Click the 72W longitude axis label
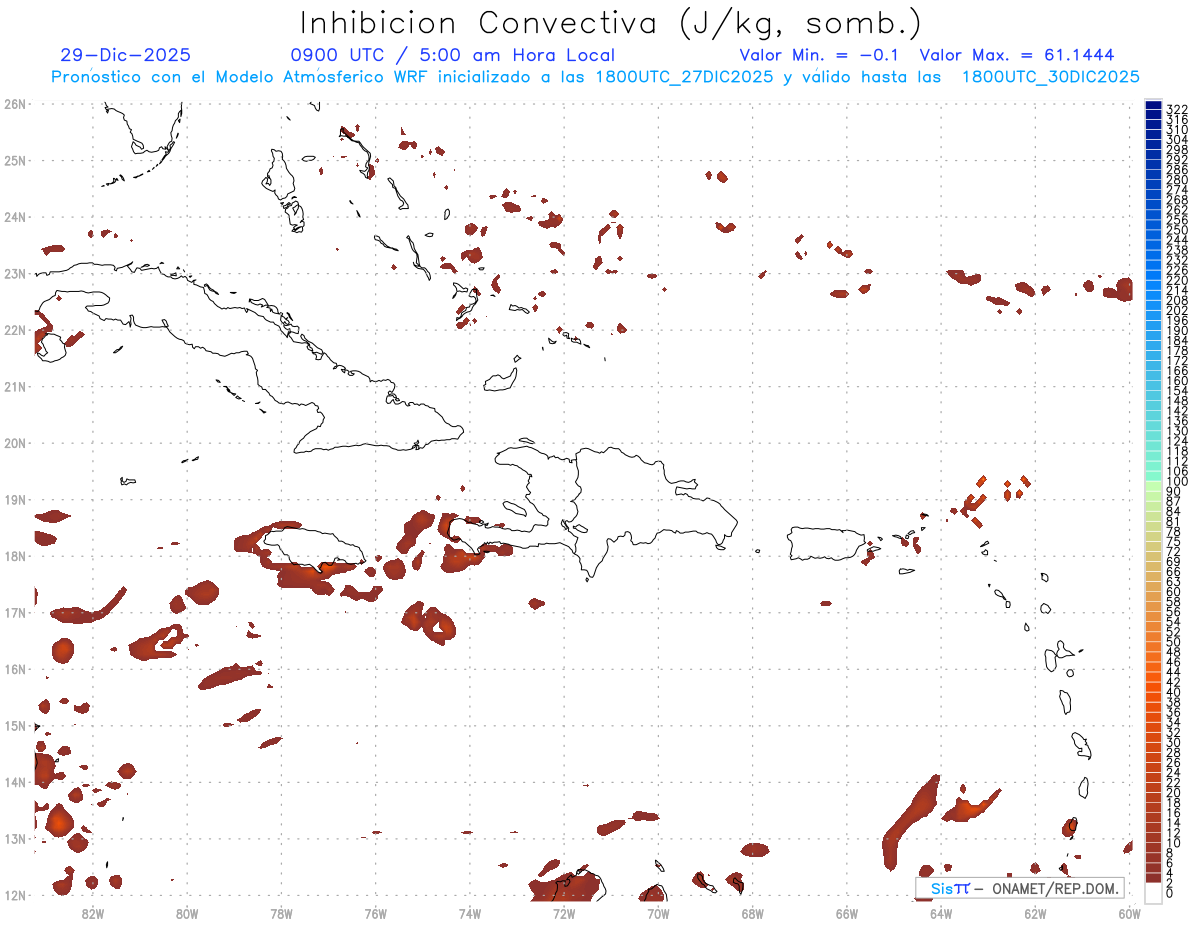 pyautogui.click(x=564, y=912)
